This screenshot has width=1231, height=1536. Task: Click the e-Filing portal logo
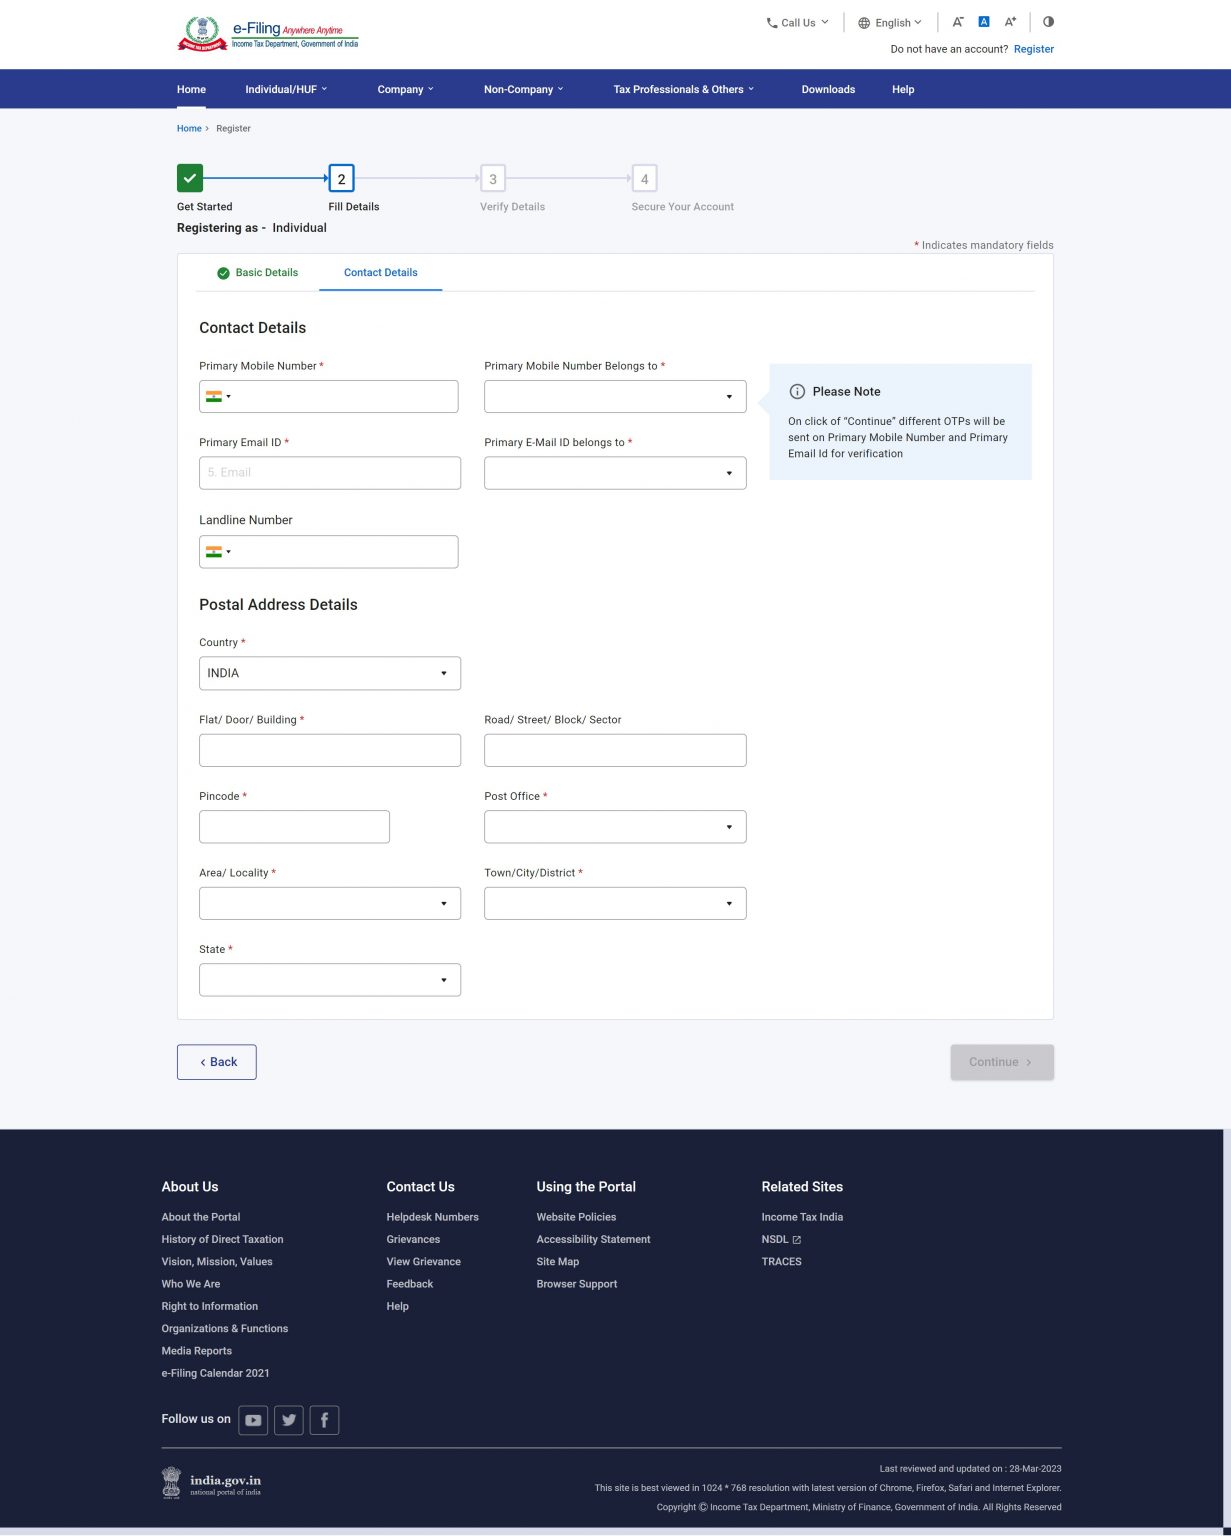tap(268, 33)
